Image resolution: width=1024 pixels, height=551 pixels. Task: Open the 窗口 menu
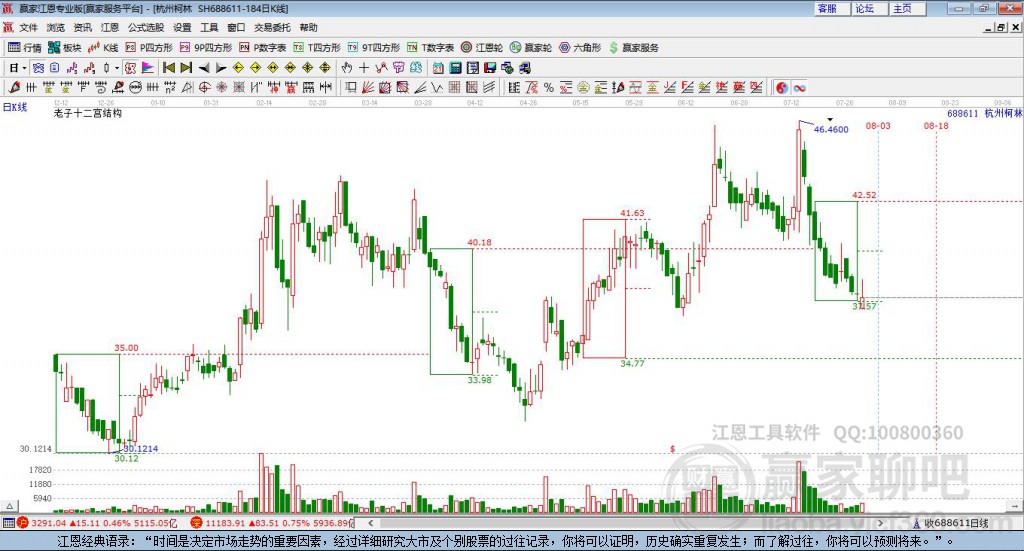coord(236,27)
